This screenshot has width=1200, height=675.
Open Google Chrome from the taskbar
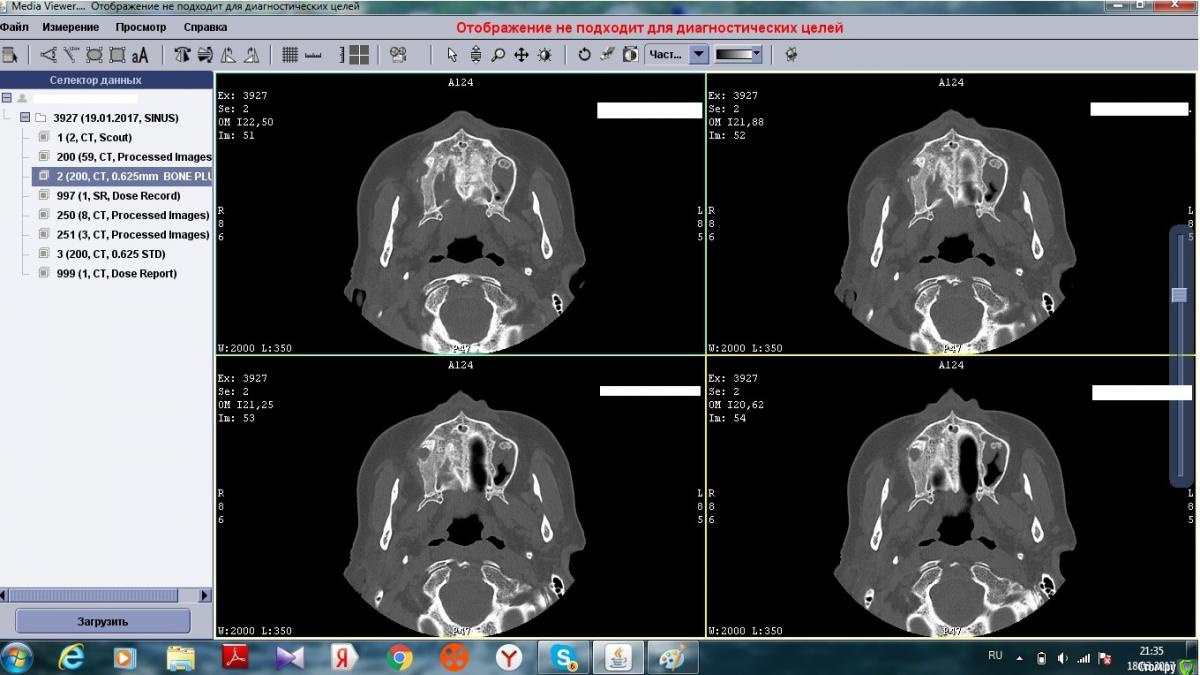pyautogui.click(x=400, y=657)
